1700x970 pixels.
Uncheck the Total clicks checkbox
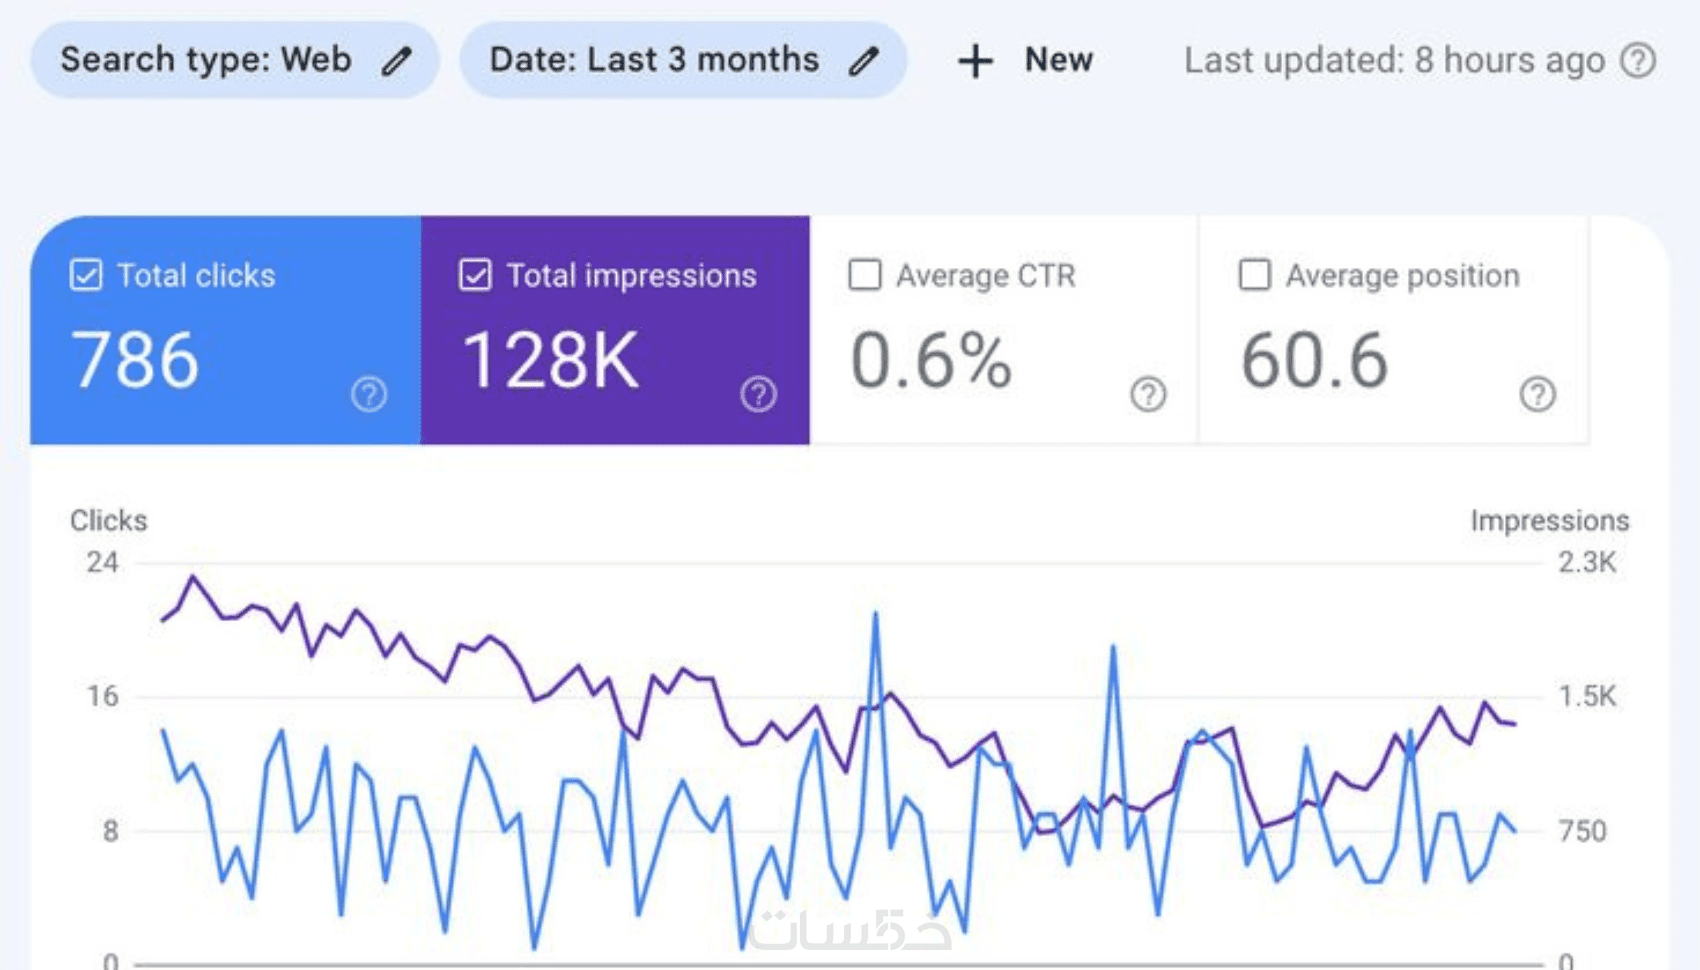click(x=86, y=275)
